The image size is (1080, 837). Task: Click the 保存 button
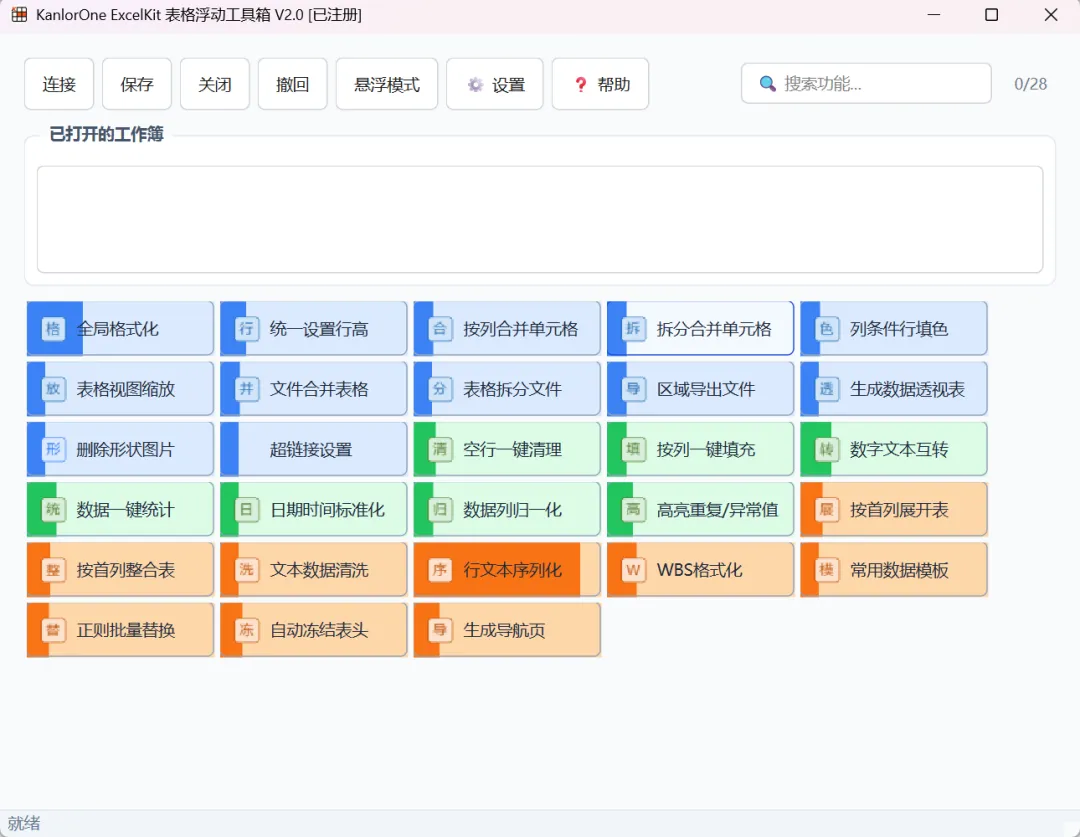tap(137, 84)
